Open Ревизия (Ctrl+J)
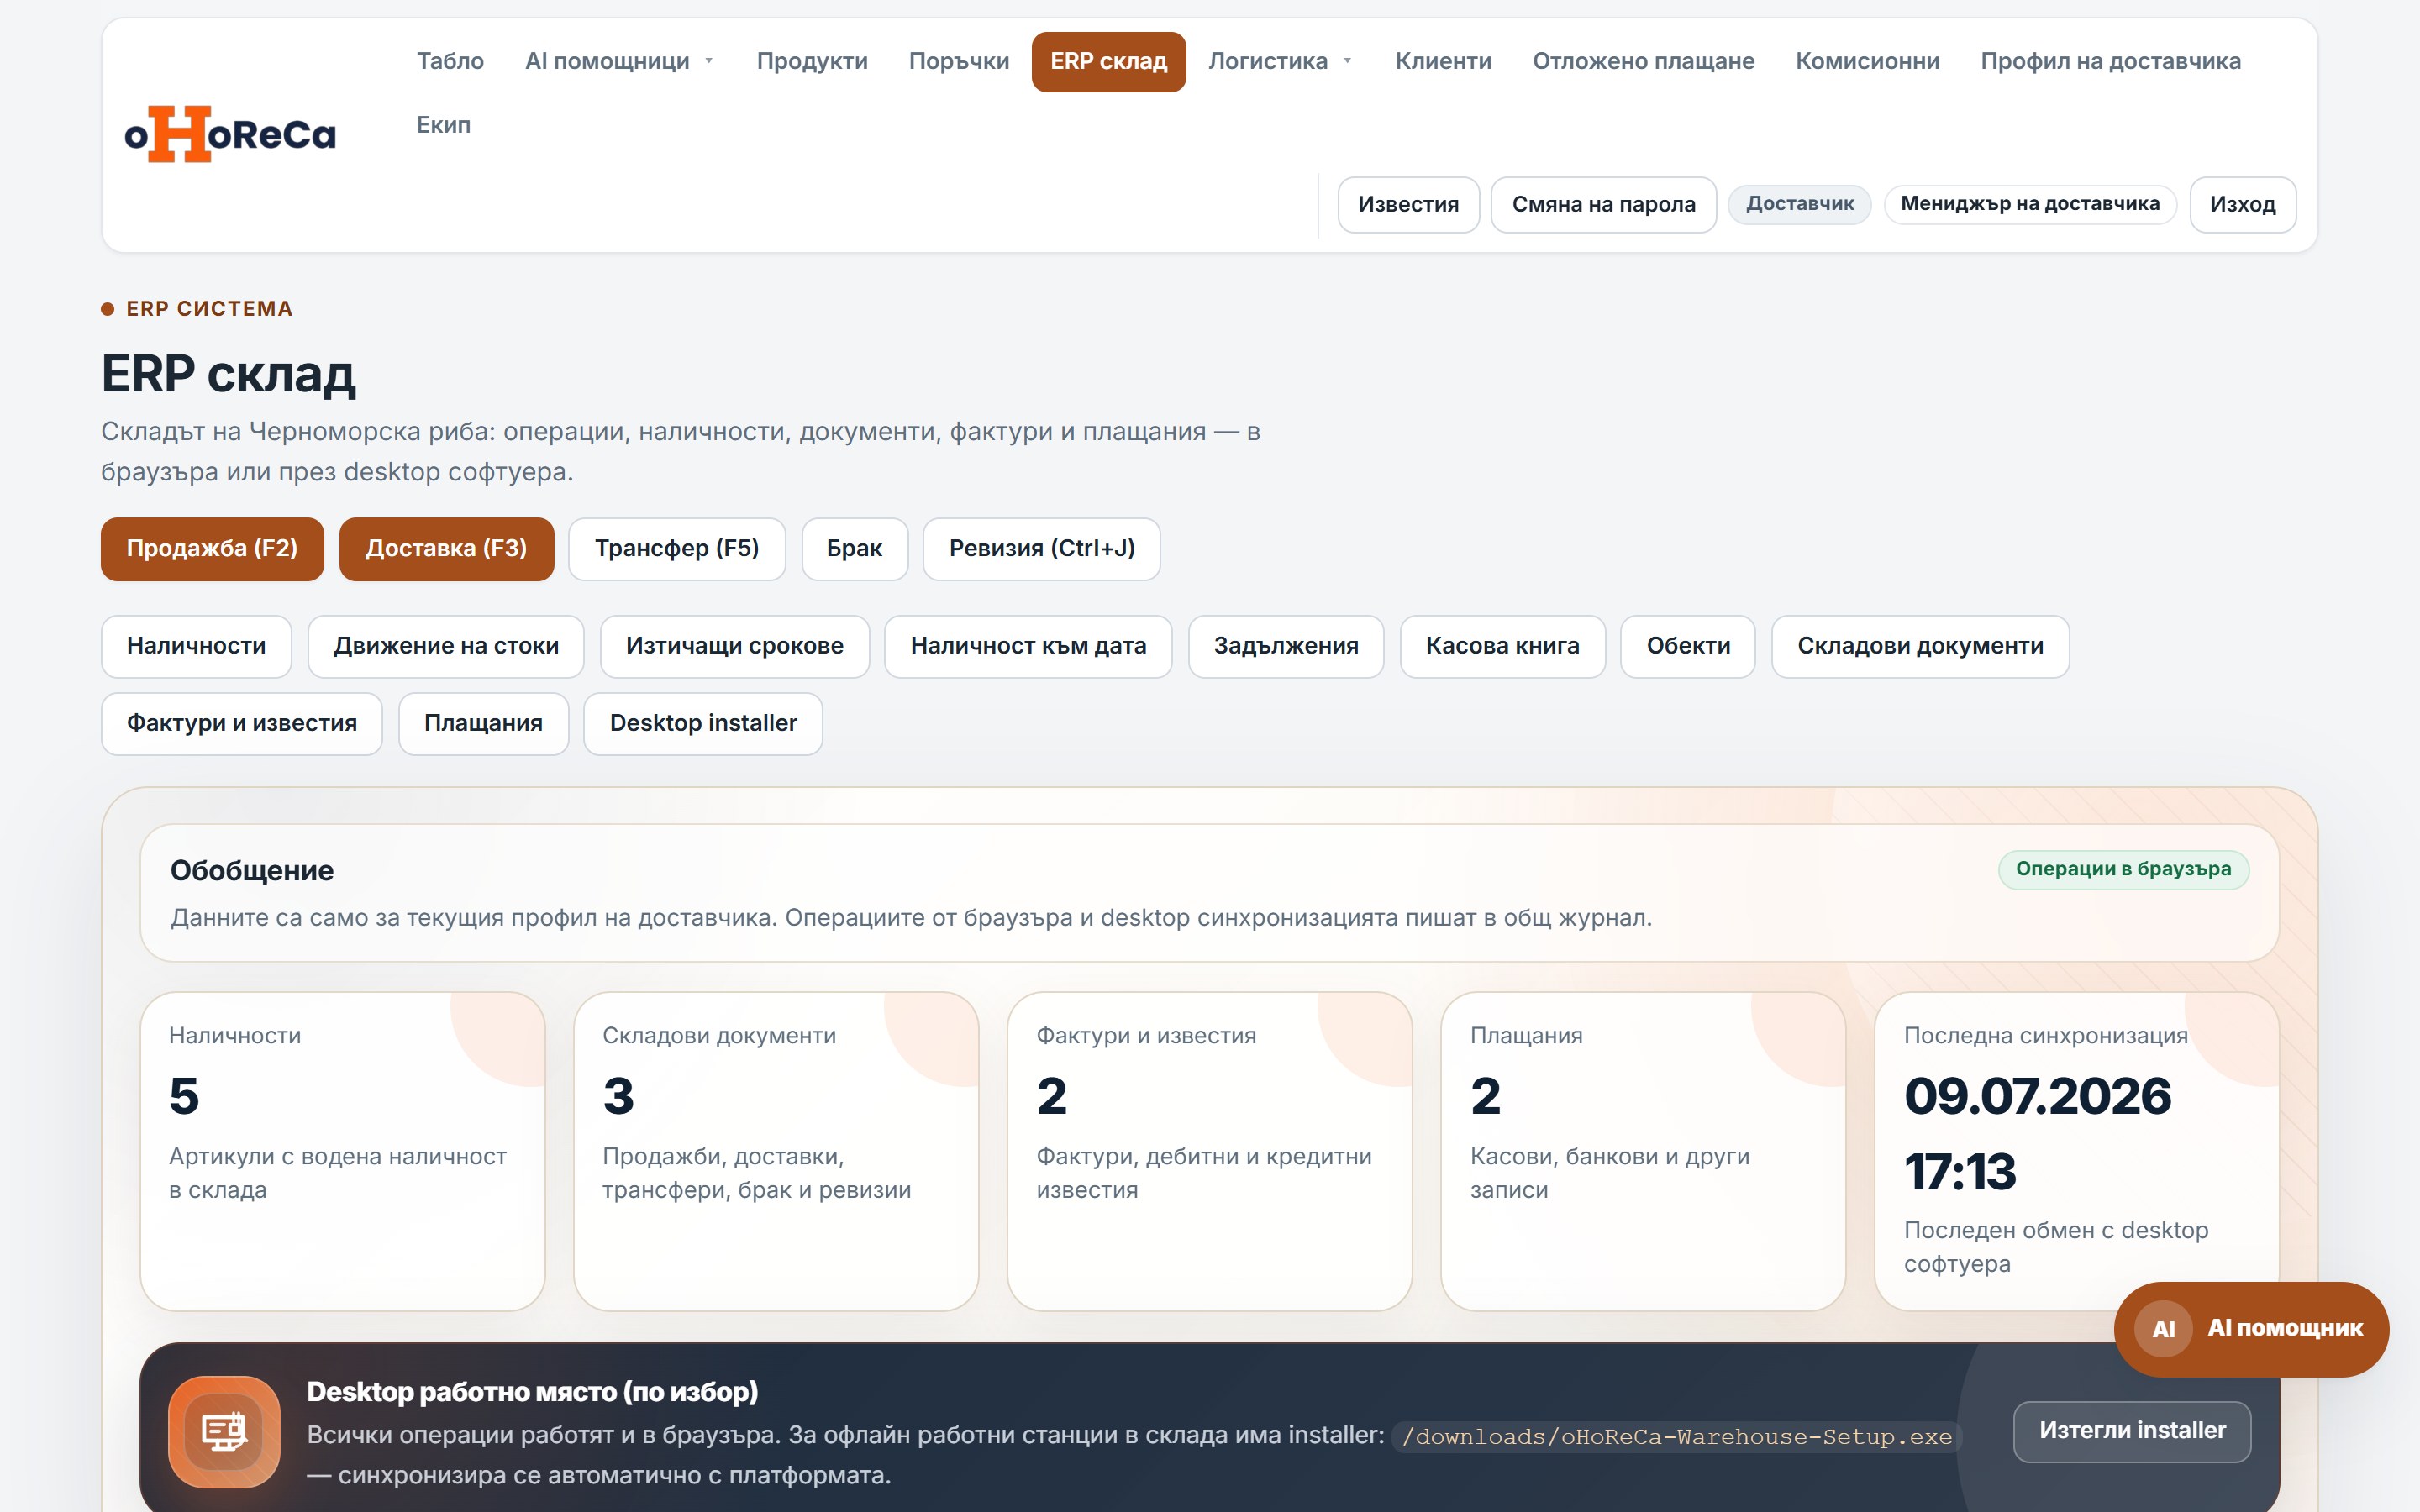Screen dimensions: 2420x1512 pos(1041,548)
